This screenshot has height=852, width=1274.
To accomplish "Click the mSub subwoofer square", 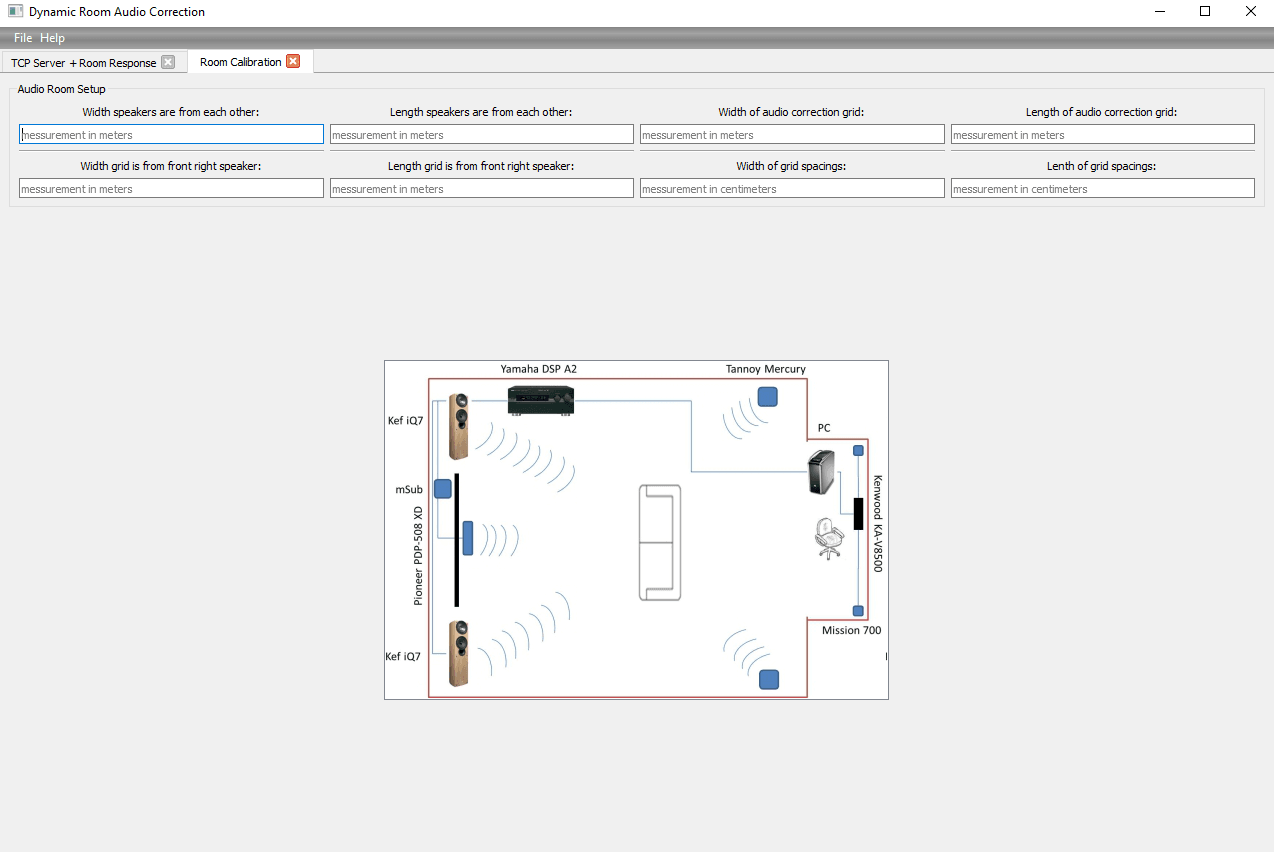I will point(443,489).
